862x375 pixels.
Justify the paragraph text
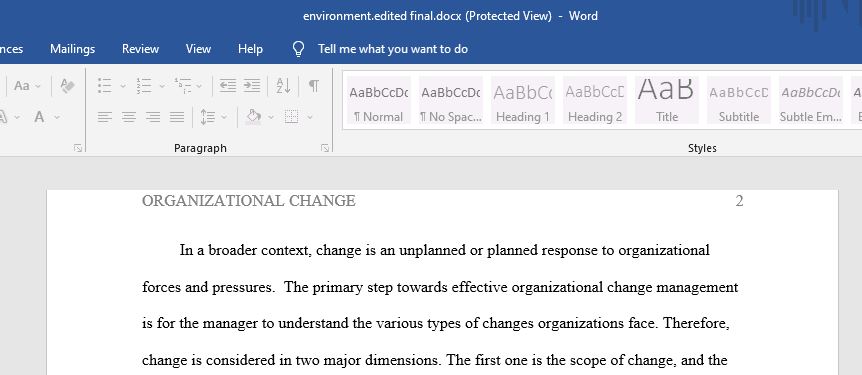(x=177, y=117)
